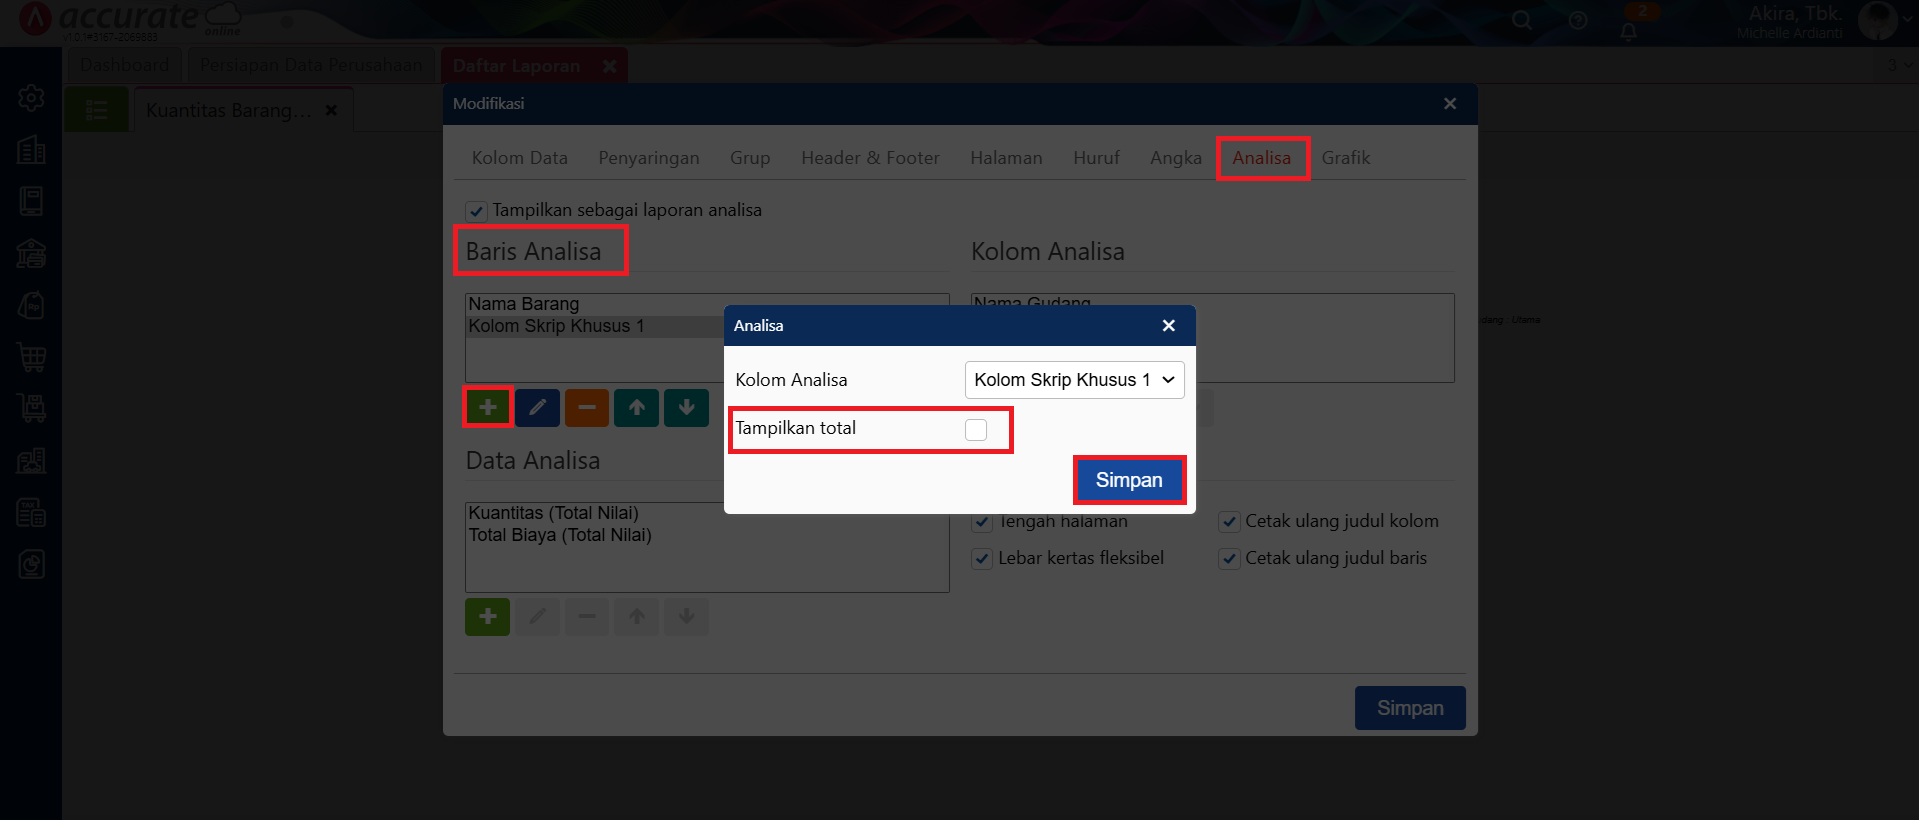
Task: Close the Analisa dialog
Action: point(1168,326)
